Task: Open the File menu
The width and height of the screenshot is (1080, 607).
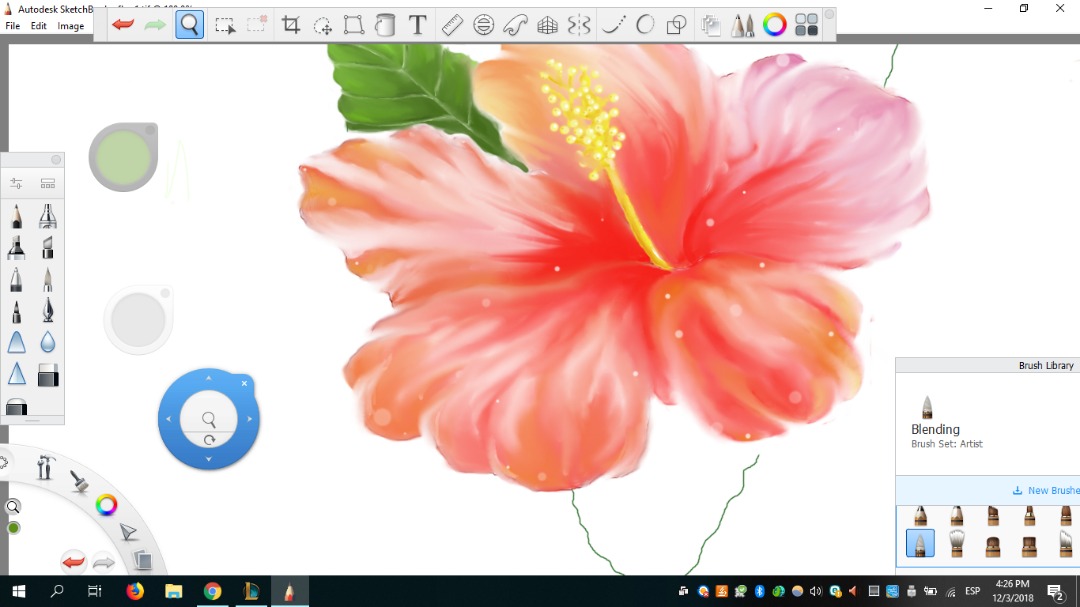Action: (x=13, y=26)
